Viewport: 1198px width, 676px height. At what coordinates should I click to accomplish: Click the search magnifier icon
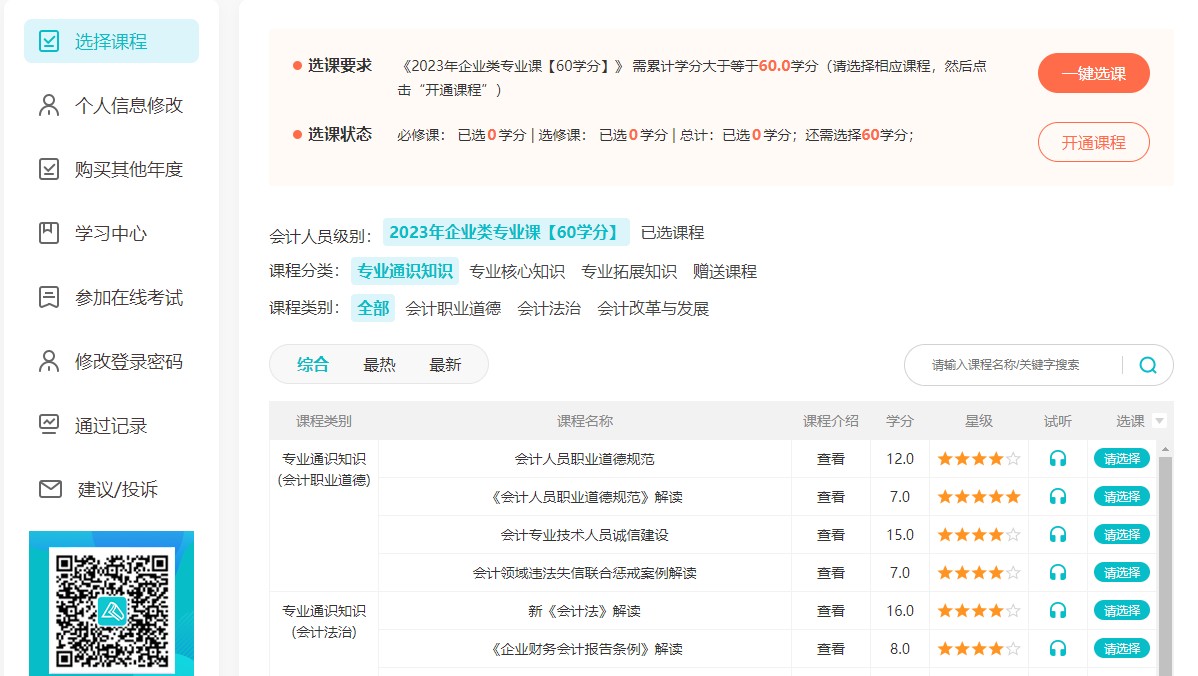pyautogui.click(x=1147, y=365)
